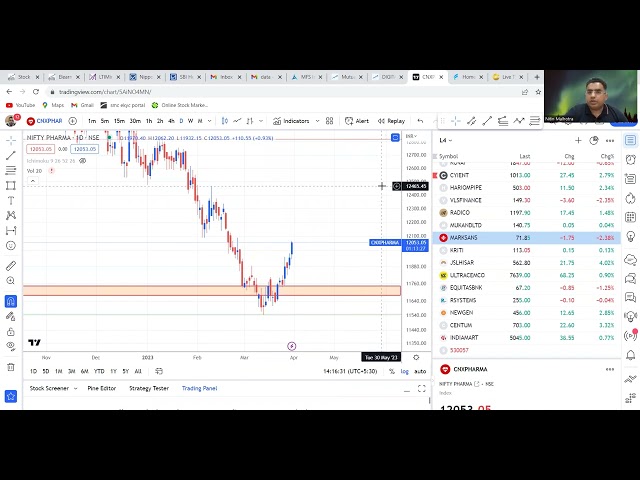Screen dimensions: 640x480
Task: Open the candle chart type selector
Action: pyautogui.click(x=225, y=121)
